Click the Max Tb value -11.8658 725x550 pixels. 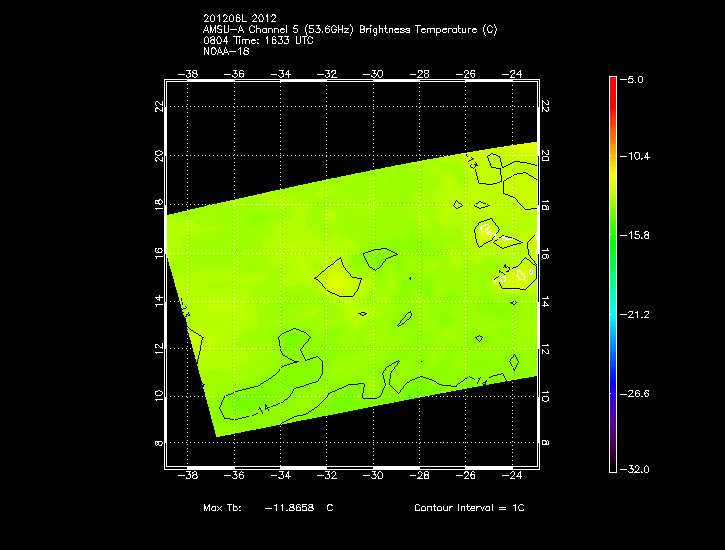point(288,508)
